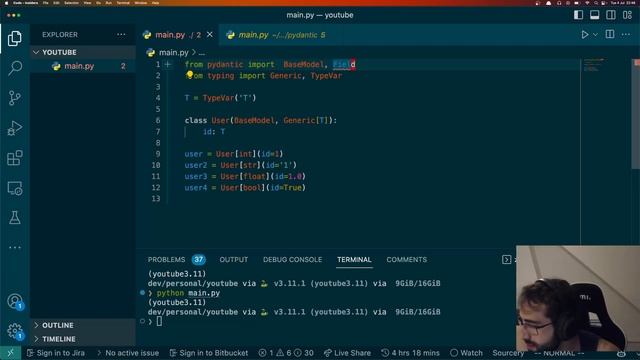This screenshot has height=360, width=640.
Task: Start Live Share from status bar
Action: (x=347, y=353)
